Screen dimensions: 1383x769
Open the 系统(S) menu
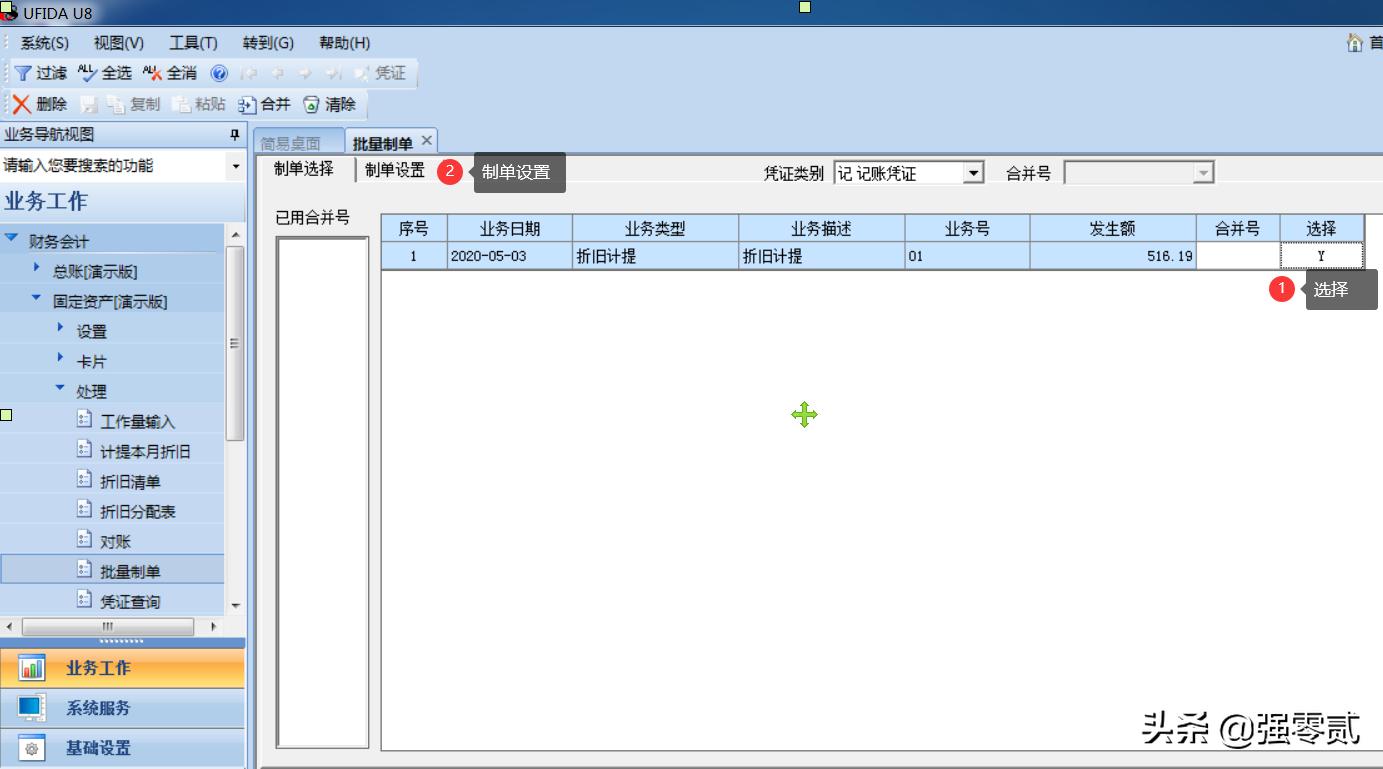(42, 42)
